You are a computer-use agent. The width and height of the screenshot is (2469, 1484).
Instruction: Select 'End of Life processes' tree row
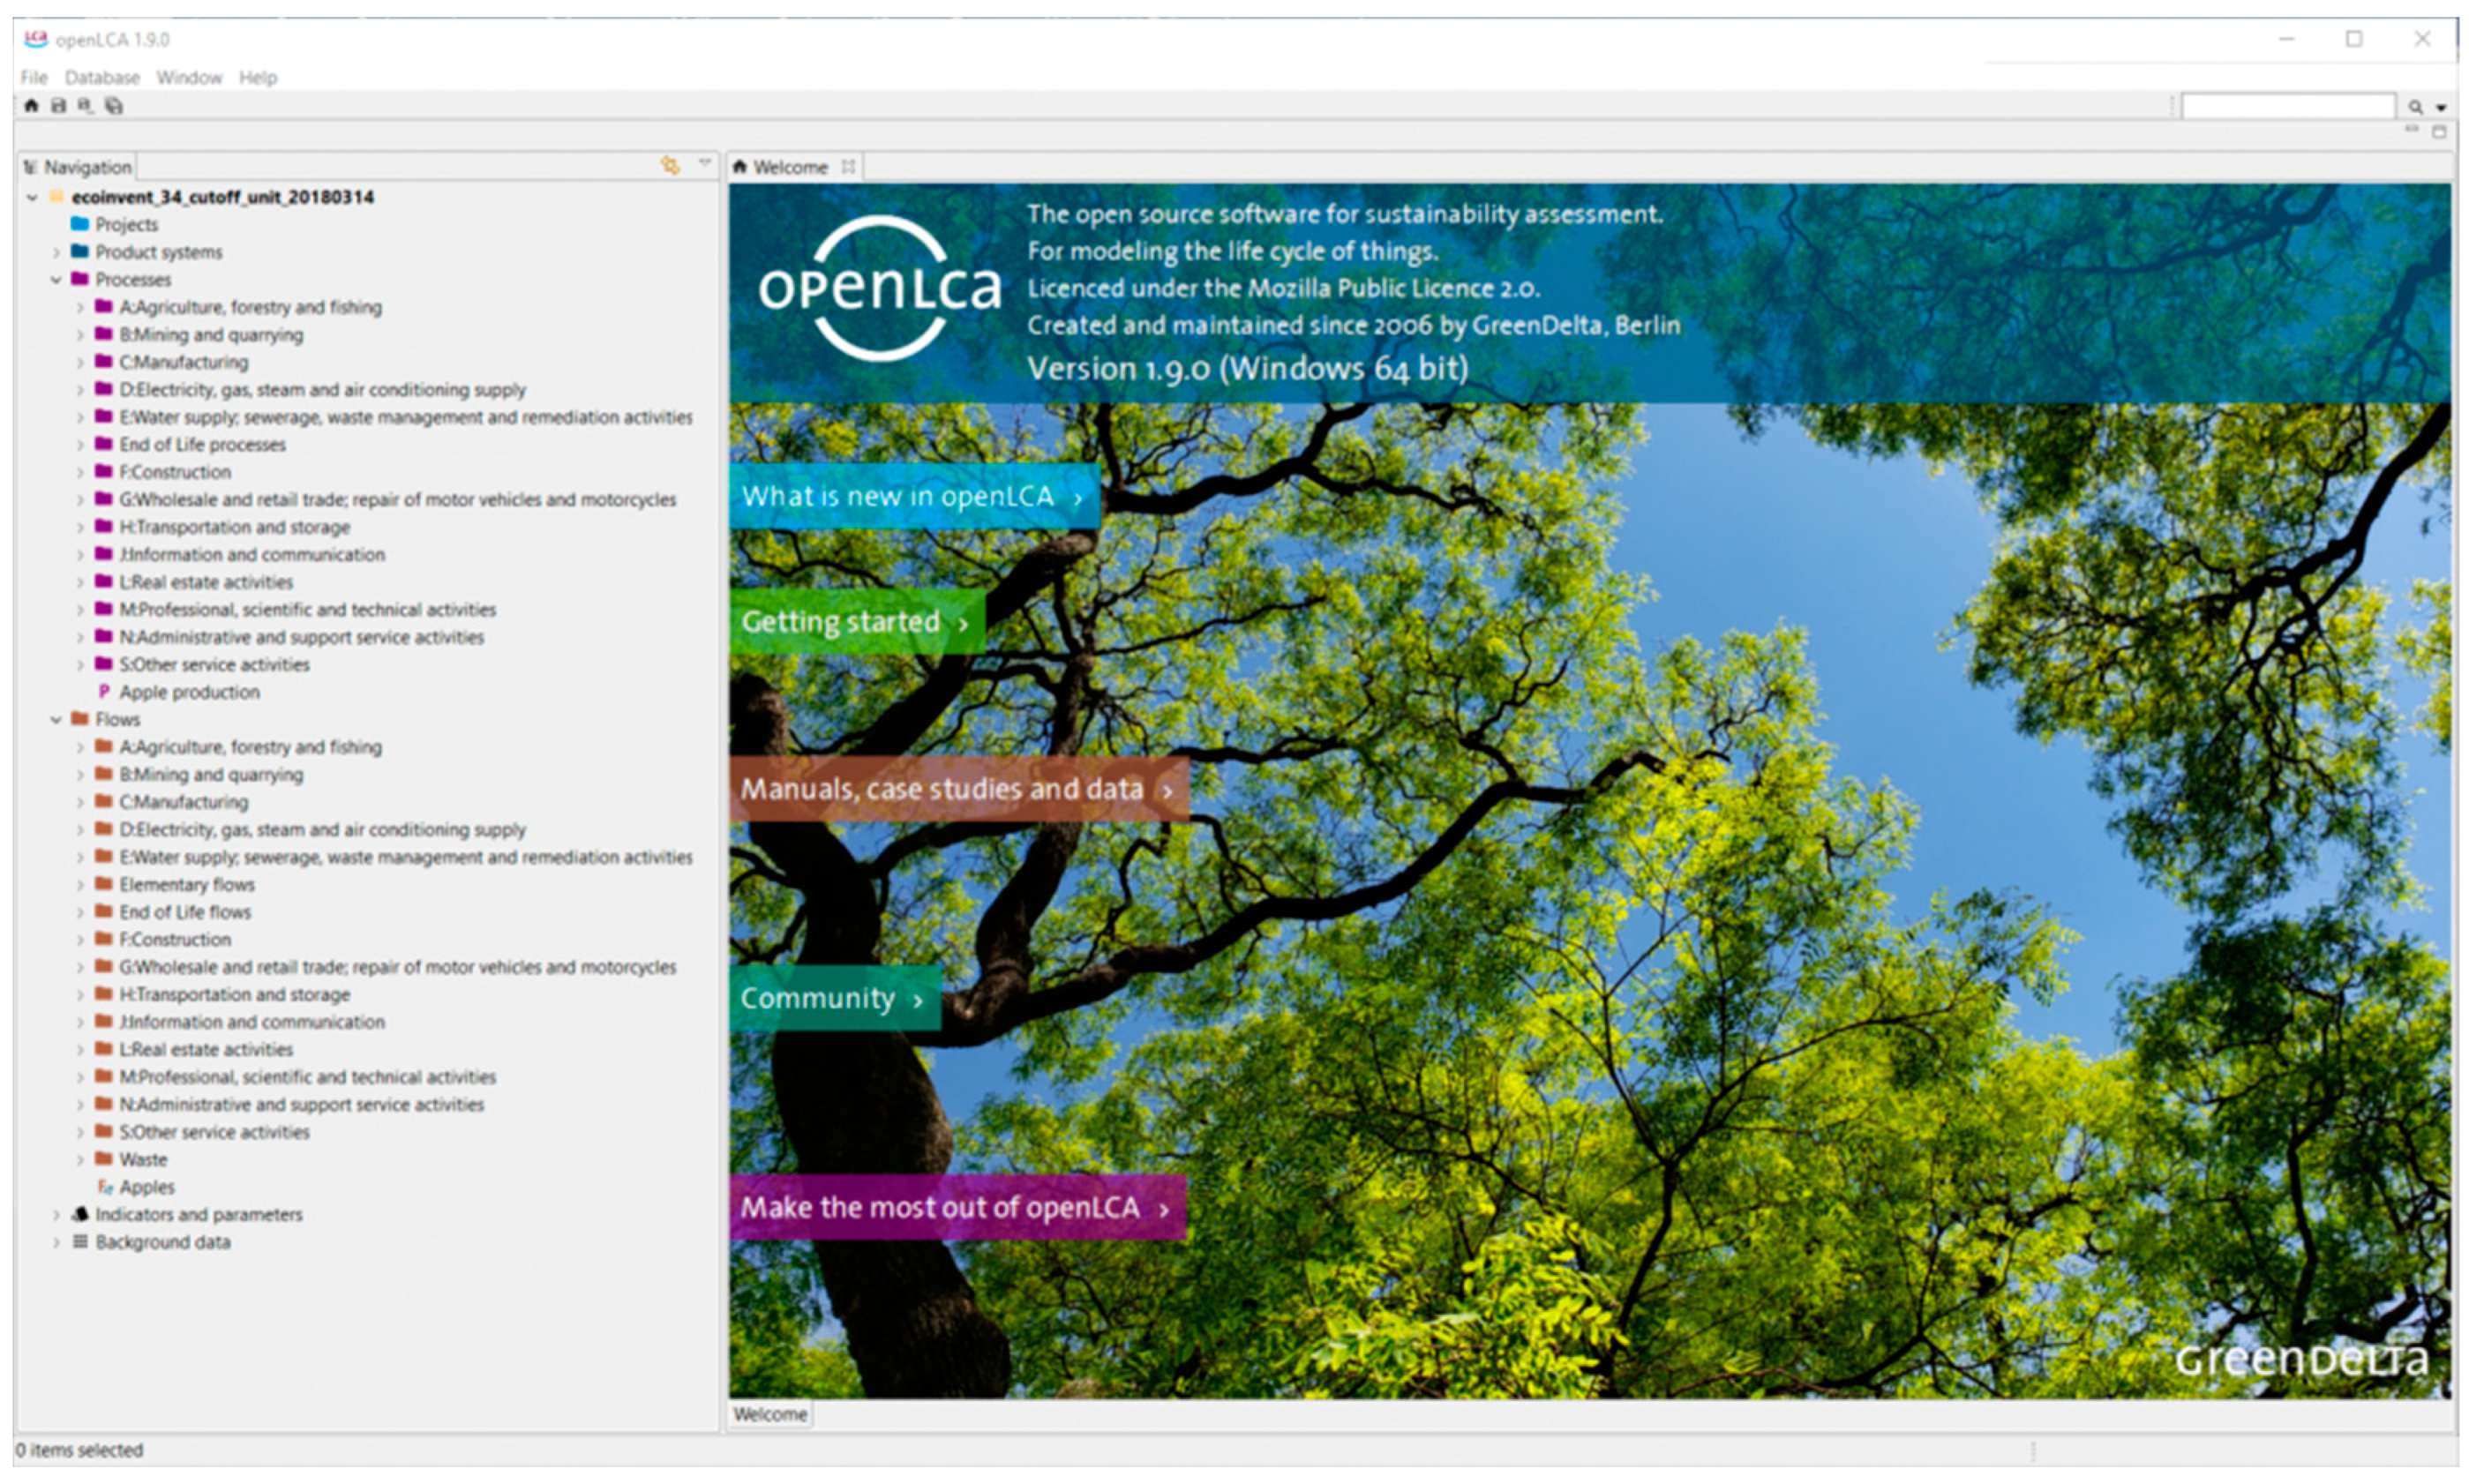(202, 445)
